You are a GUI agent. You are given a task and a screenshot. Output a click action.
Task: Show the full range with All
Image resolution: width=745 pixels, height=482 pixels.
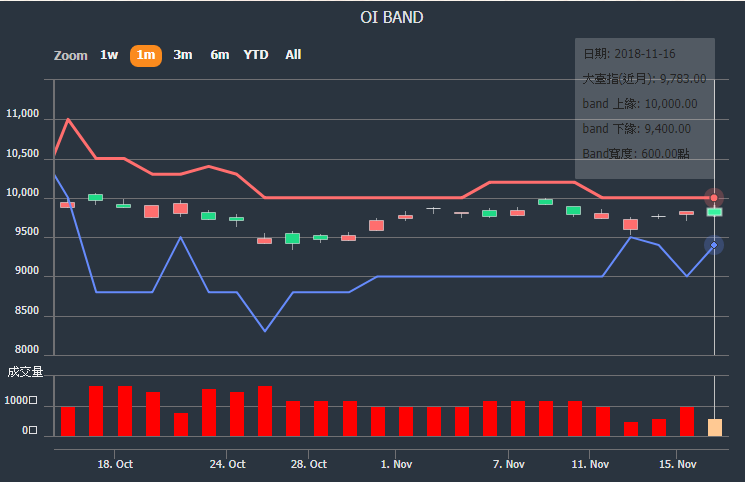(293, 55)
